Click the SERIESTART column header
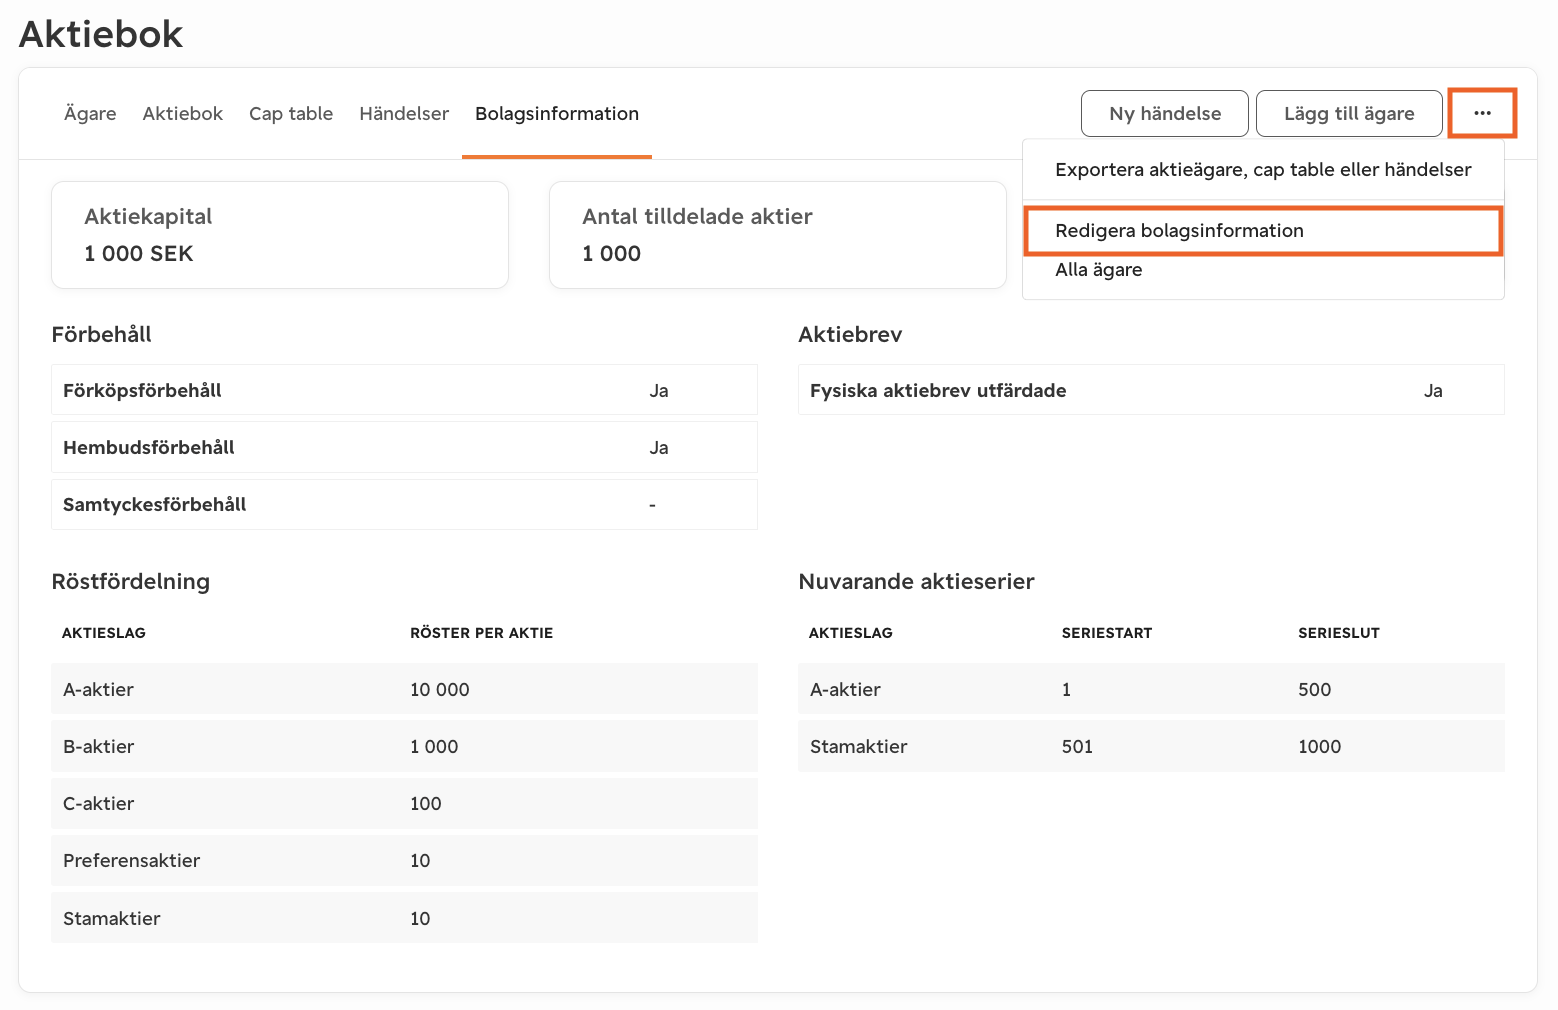 coord(1107,633)
